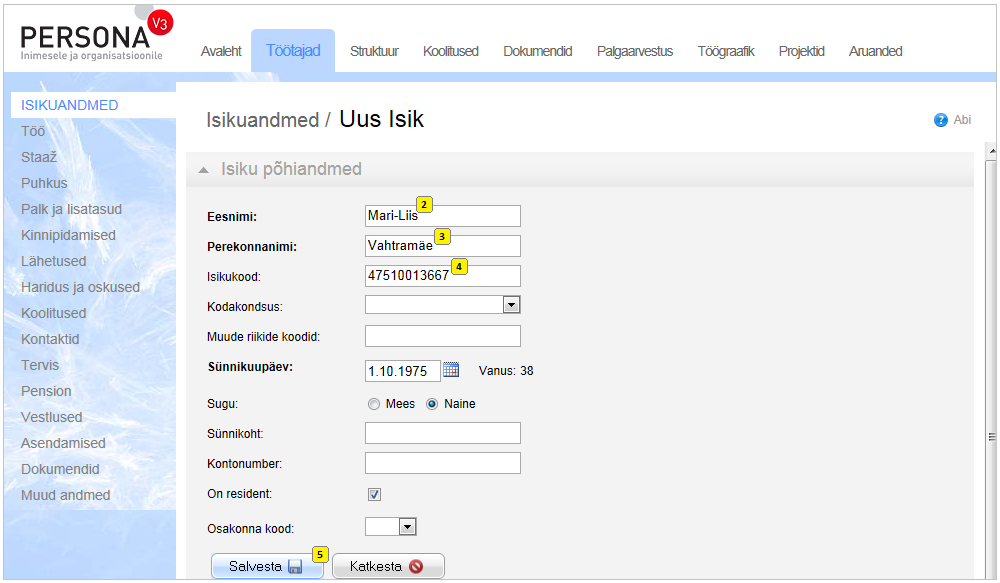Expand the Osakonna kood dropdown
1000x583 pixels.
pyautogui.click(x=407, y=527)
